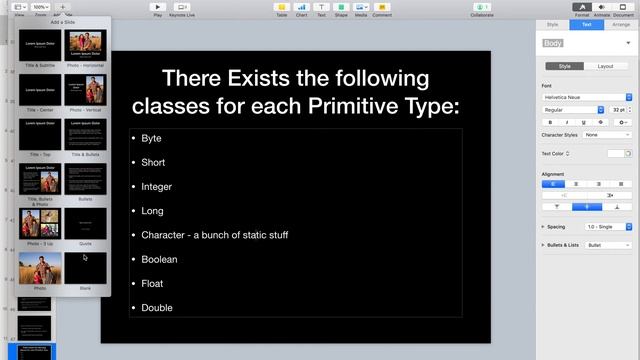
Task: Increase text indent level
Action: 610,196
